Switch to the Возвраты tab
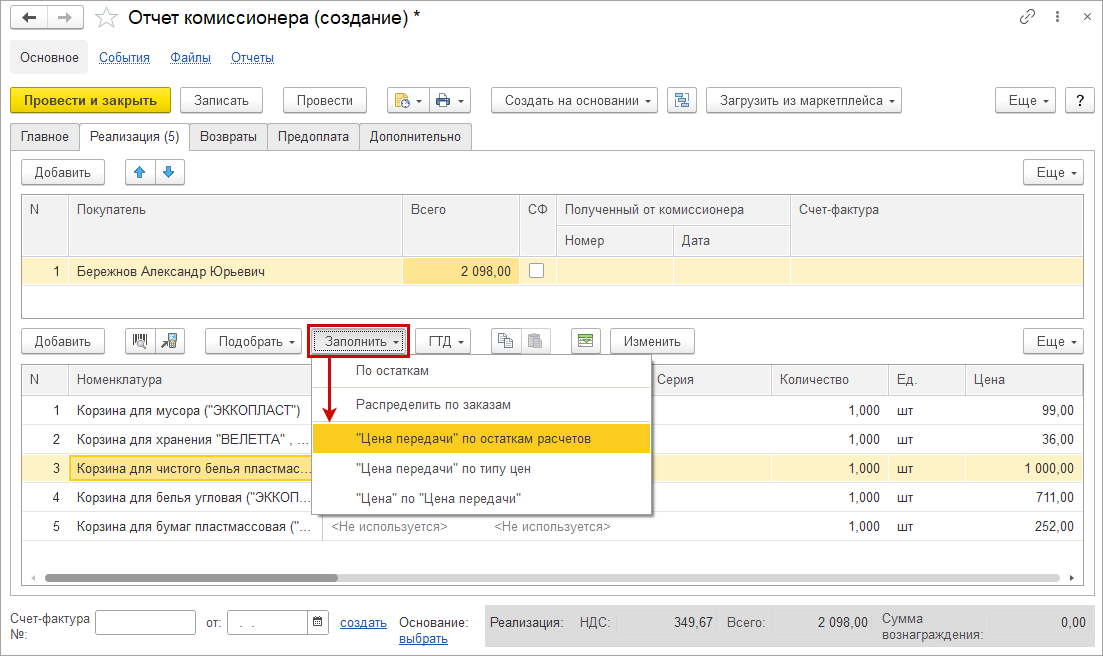The image size is (1103, 656). [228, 136]
